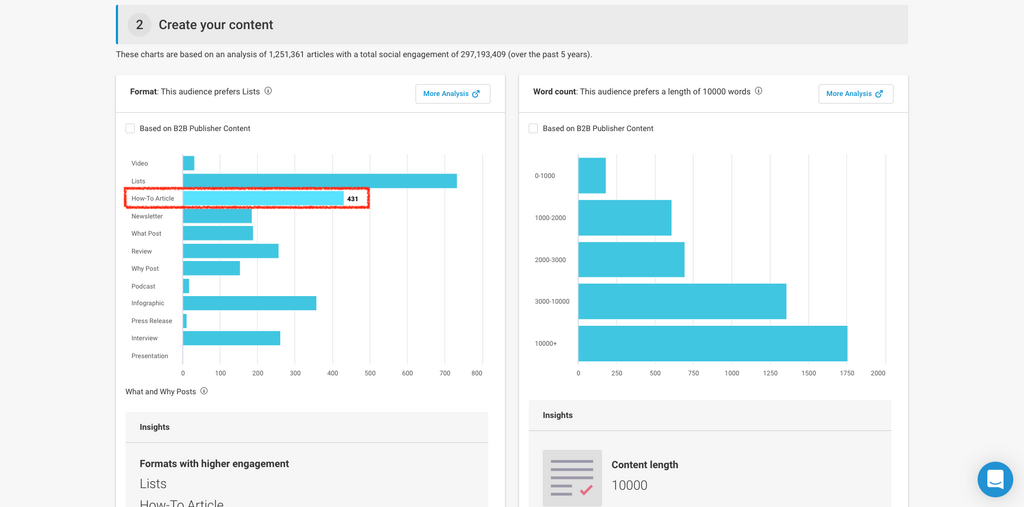Select the Lists bar in Format chart
Screen dimensions: 1024x507
coord(319,181)
